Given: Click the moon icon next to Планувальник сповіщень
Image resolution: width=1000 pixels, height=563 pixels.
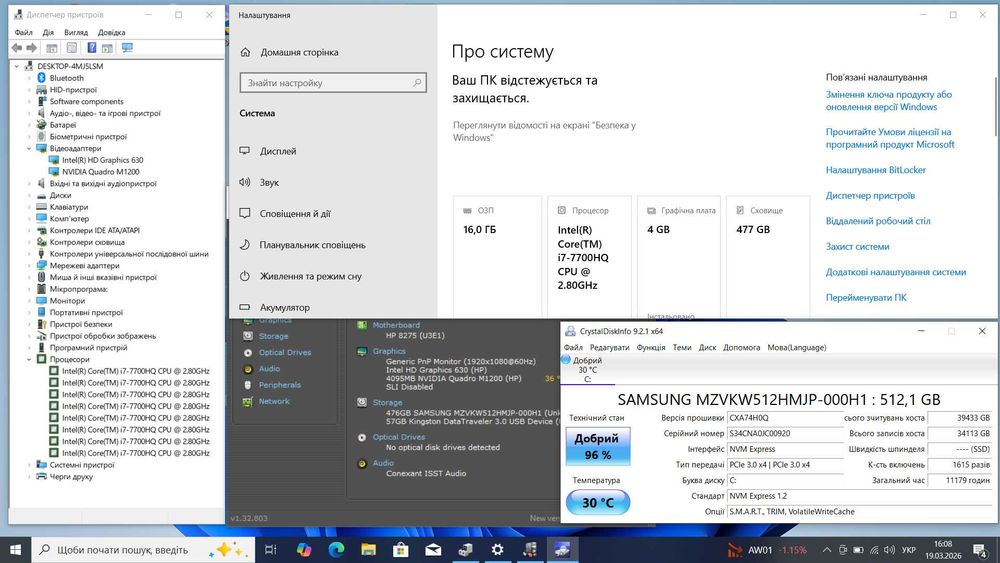Looking at the screenshot, I should 245,245.
